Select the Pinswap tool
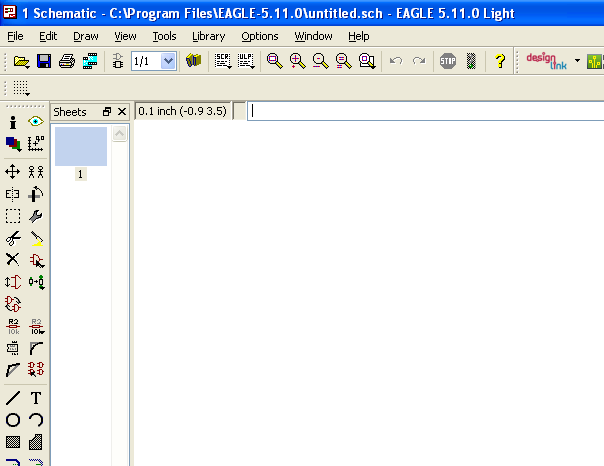604x466 pixels. (x=13, y=282)
